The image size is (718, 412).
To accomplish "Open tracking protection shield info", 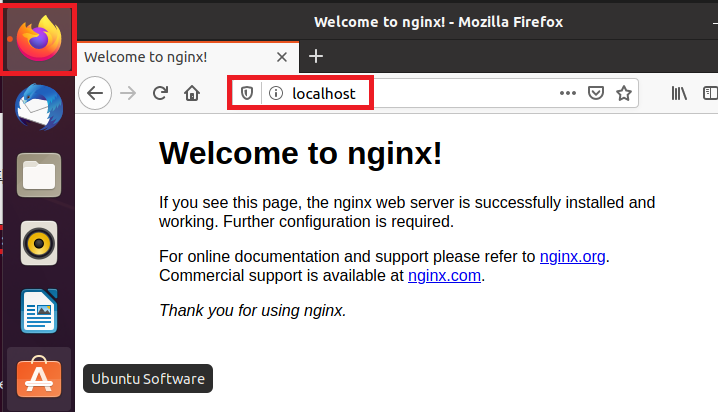I will coord(247,93).
